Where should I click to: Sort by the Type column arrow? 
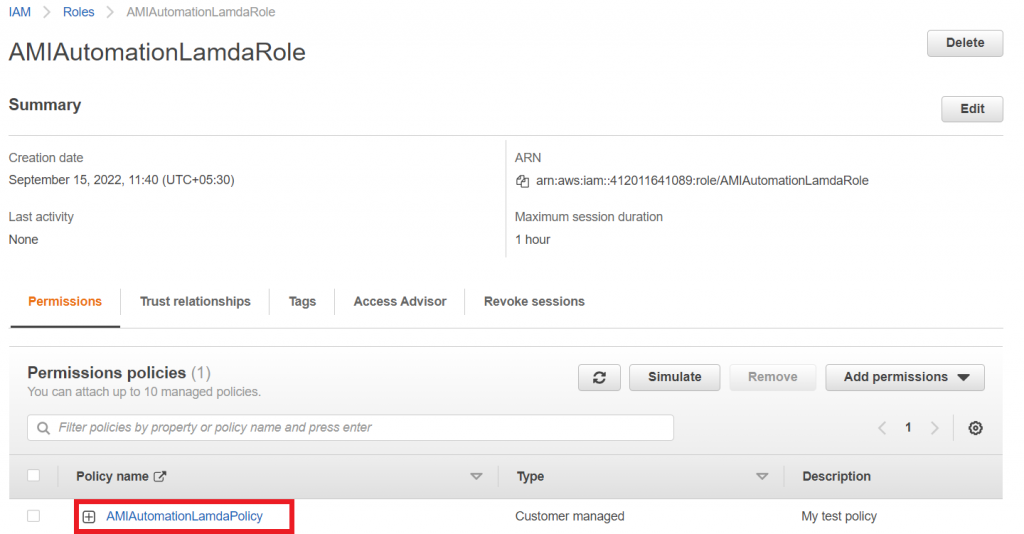(x=762, y=477)
